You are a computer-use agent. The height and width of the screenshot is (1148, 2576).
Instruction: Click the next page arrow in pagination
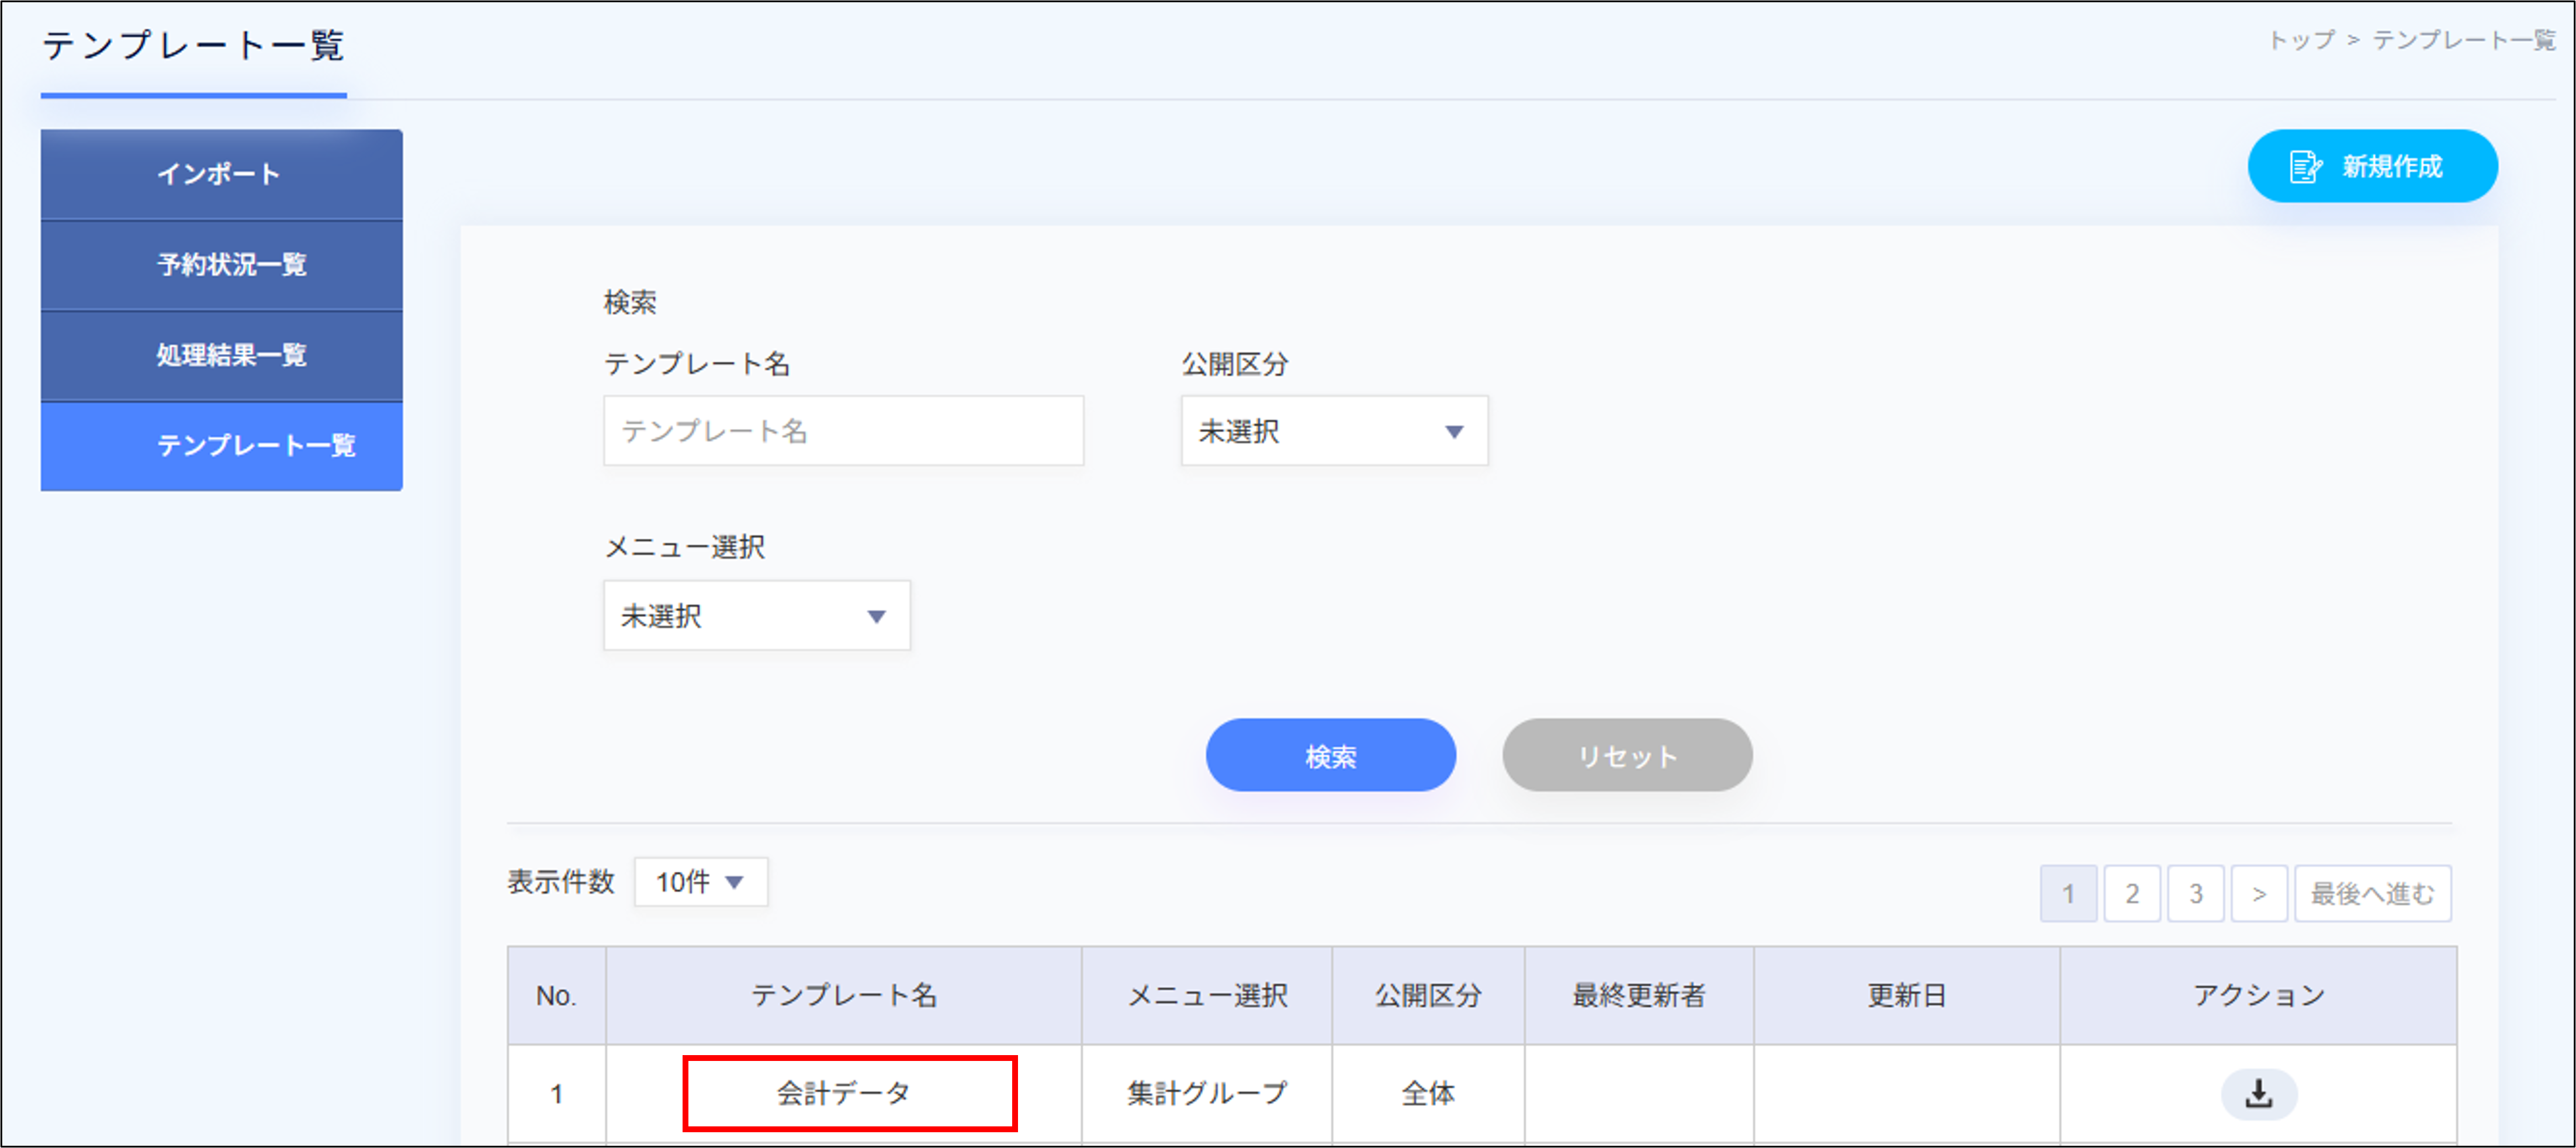[2259, 893]
